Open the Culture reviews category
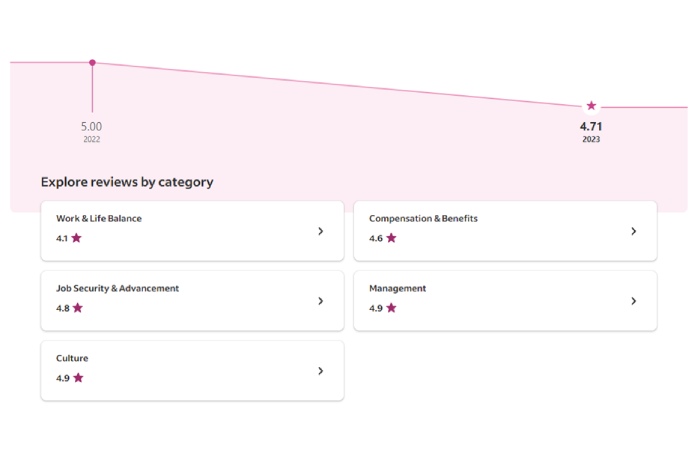 (72, 358)
